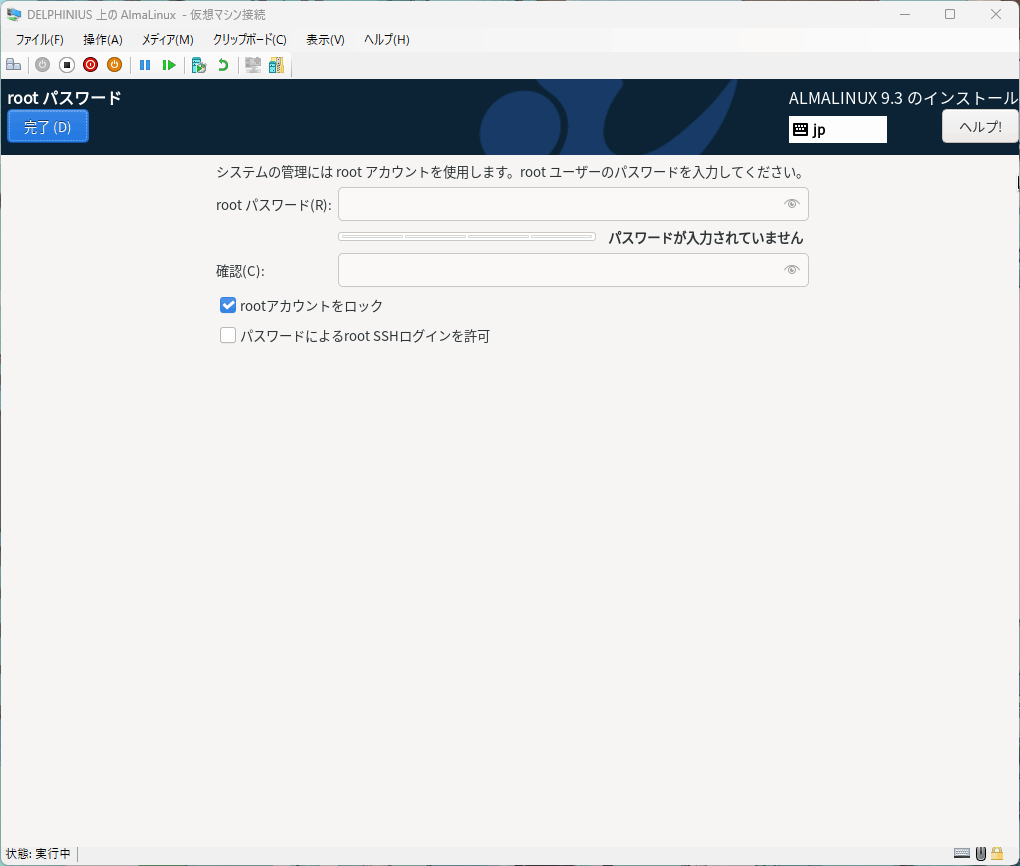Revert to the checkpoint using the green arrow
The height and width of the screenshot is (866, 1020).
coord(223,64)
